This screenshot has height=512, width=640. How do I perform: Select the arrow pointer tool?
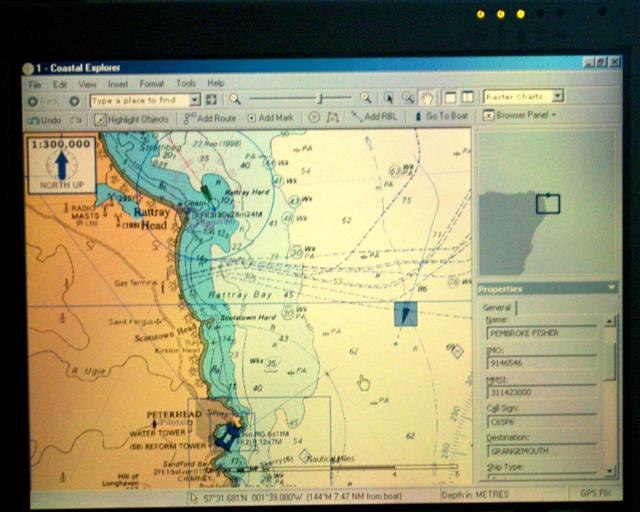tap(389, 98)
